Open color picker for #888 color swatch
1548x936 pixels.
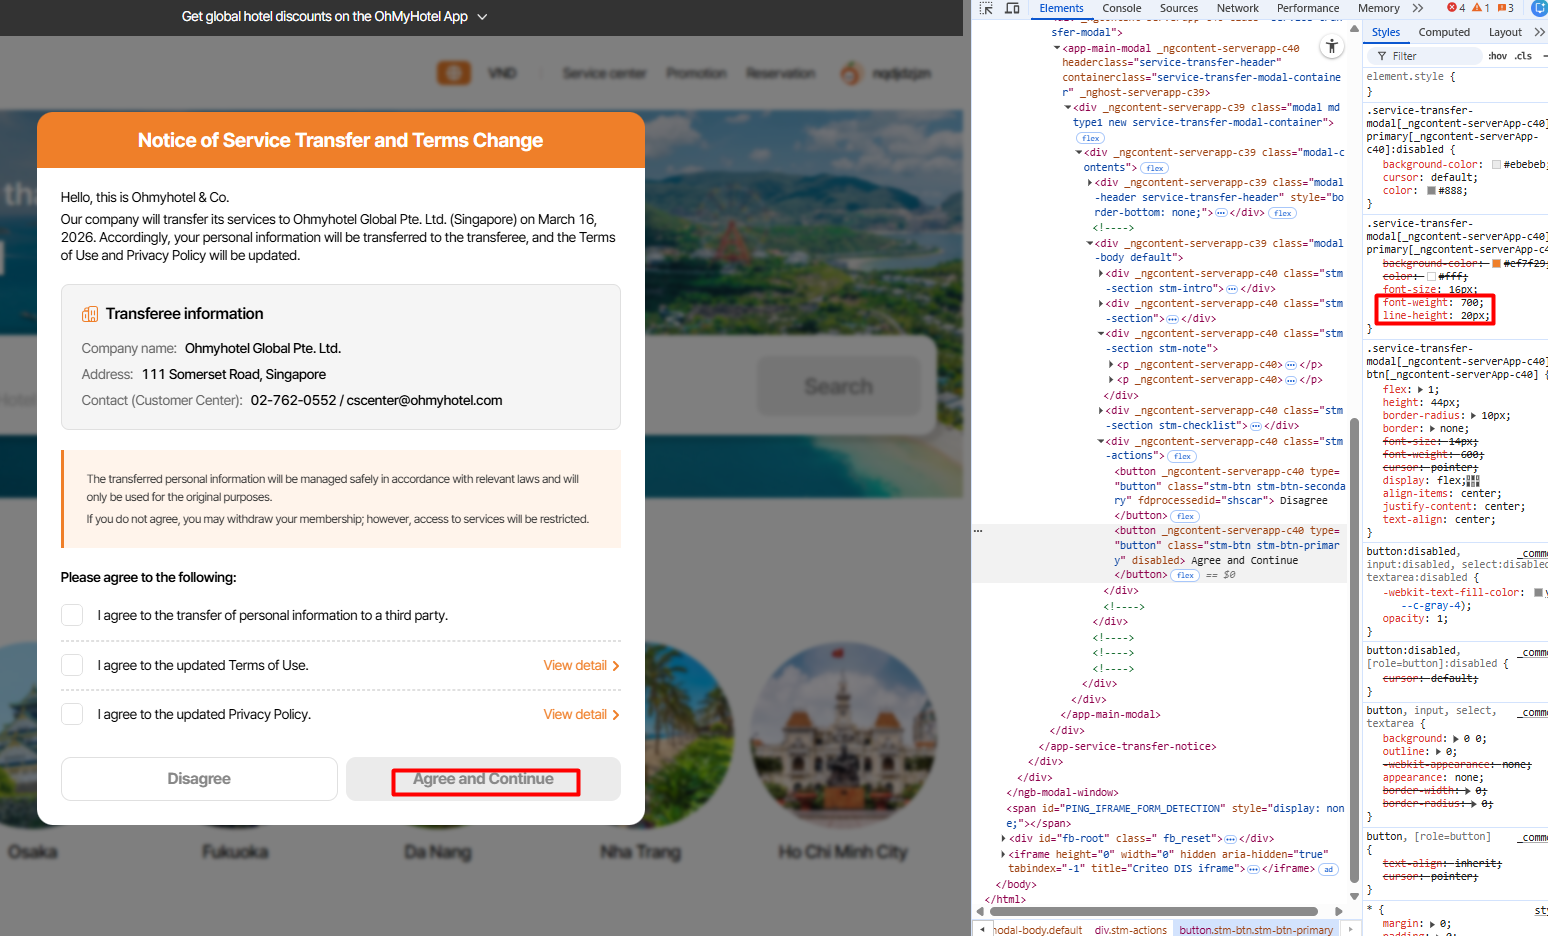1432,191
